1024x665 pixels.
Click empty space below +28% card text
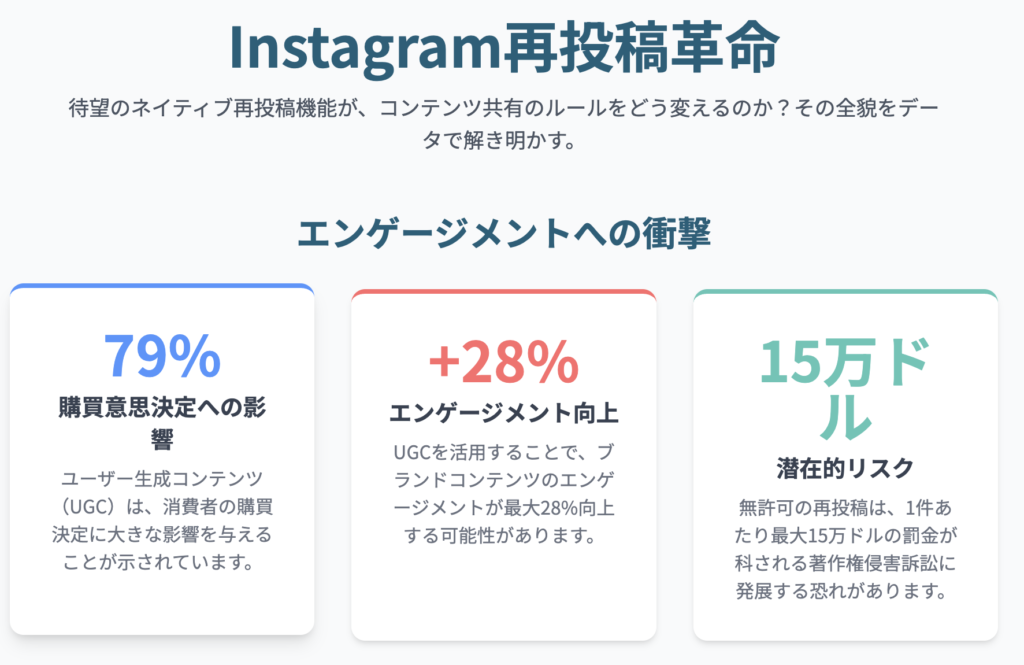504,593
